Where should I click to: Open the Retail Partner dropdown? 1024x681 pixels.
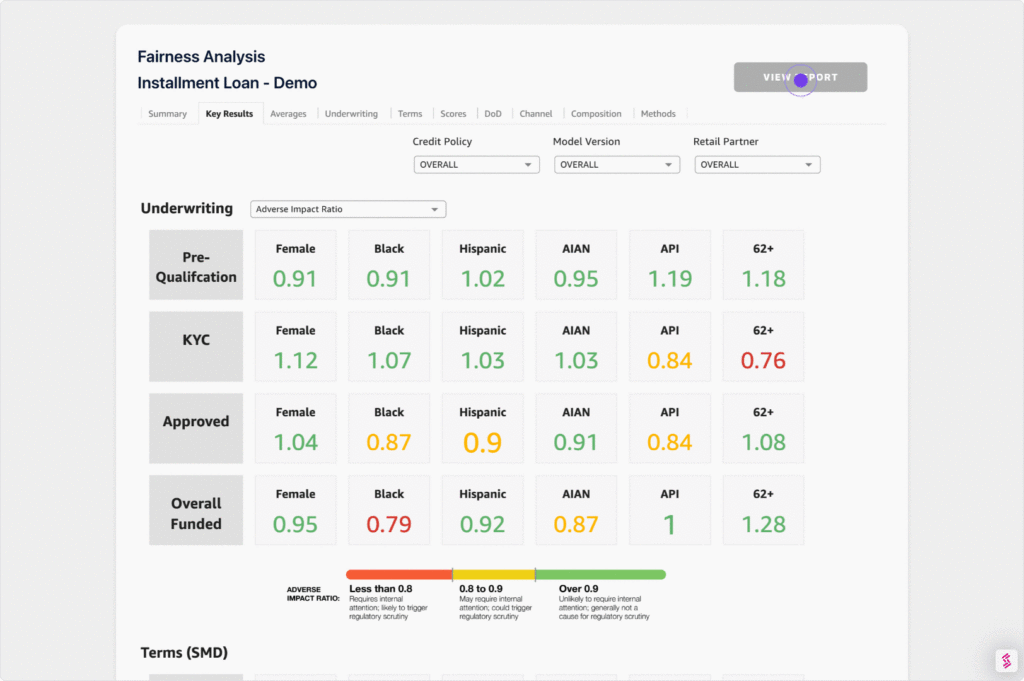click(x=757, y=165)
